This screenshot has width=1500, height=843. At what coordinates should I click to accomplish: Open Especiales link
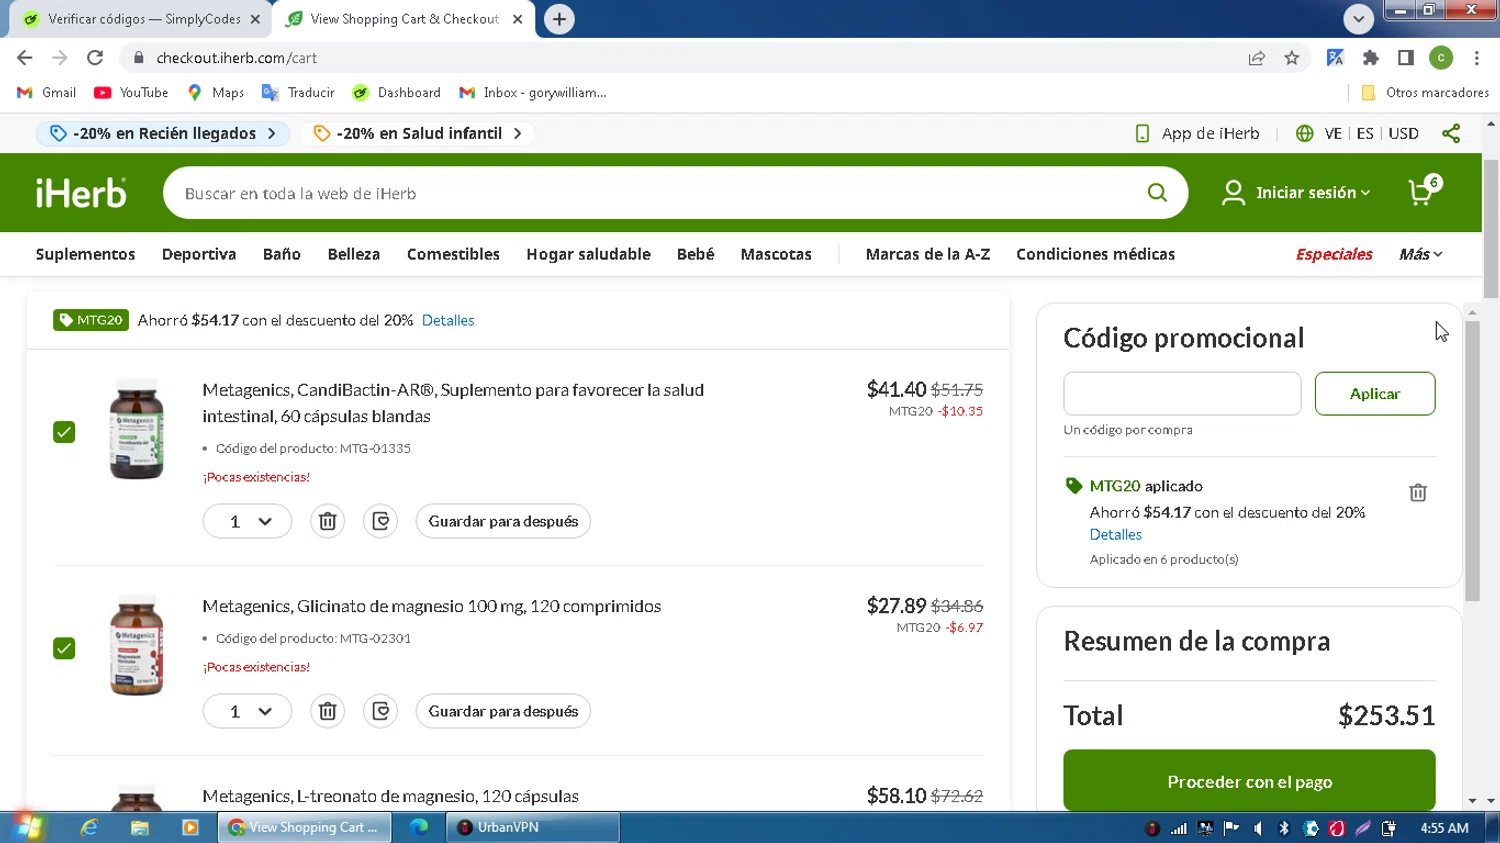click(1334, 254)
